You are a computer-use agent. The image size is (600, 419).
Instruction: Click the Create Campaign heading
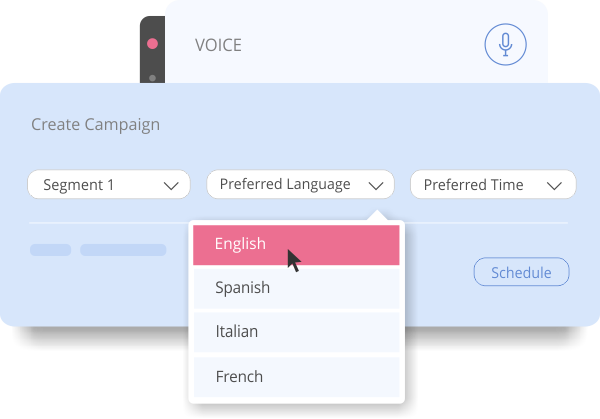95,125
